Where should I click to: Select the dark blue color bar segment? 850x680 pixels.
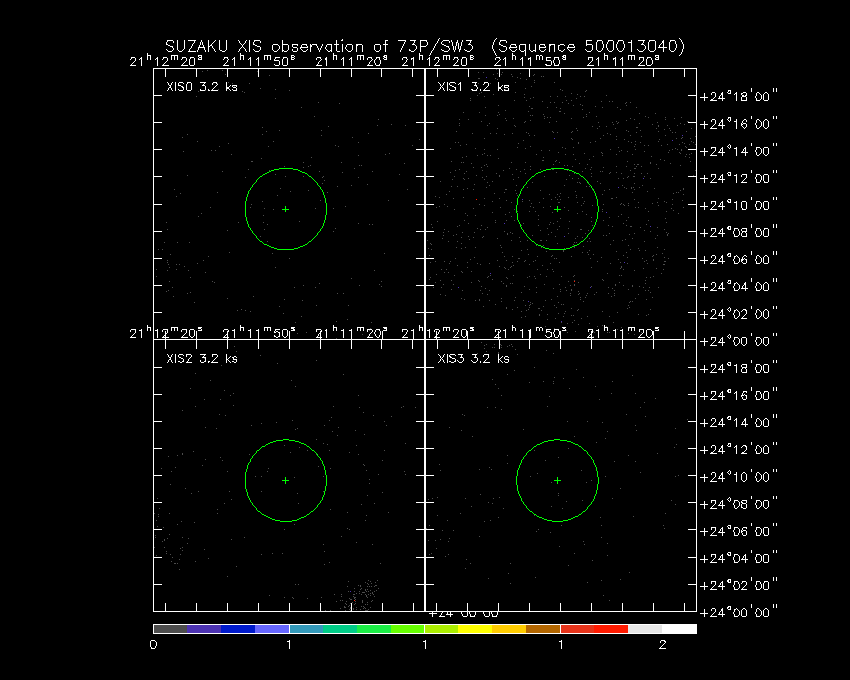tap(238, 629)
